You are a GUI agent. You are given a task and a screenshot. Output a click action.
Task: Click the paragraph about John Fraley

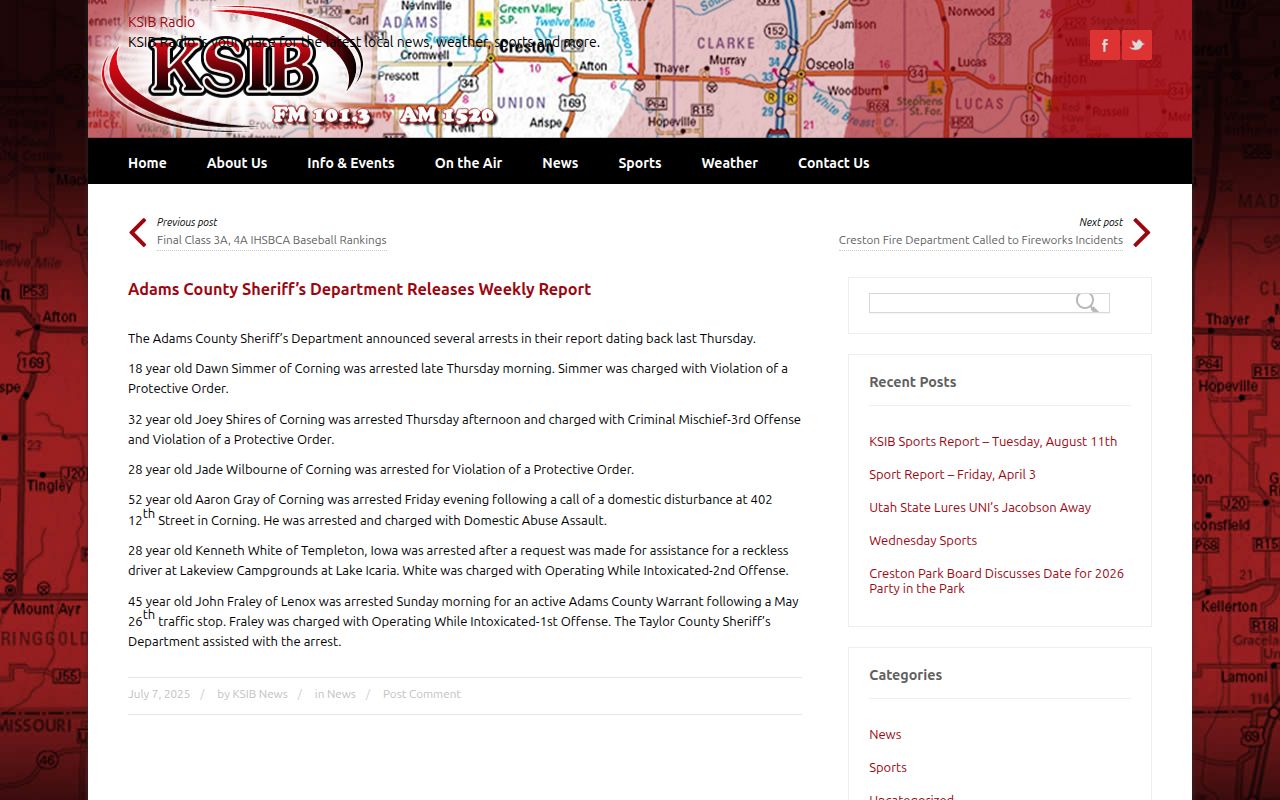463,621
